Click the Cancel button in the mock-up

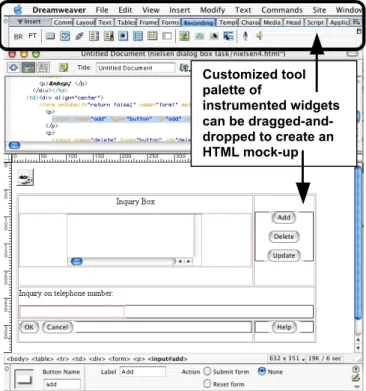point(57,327)
